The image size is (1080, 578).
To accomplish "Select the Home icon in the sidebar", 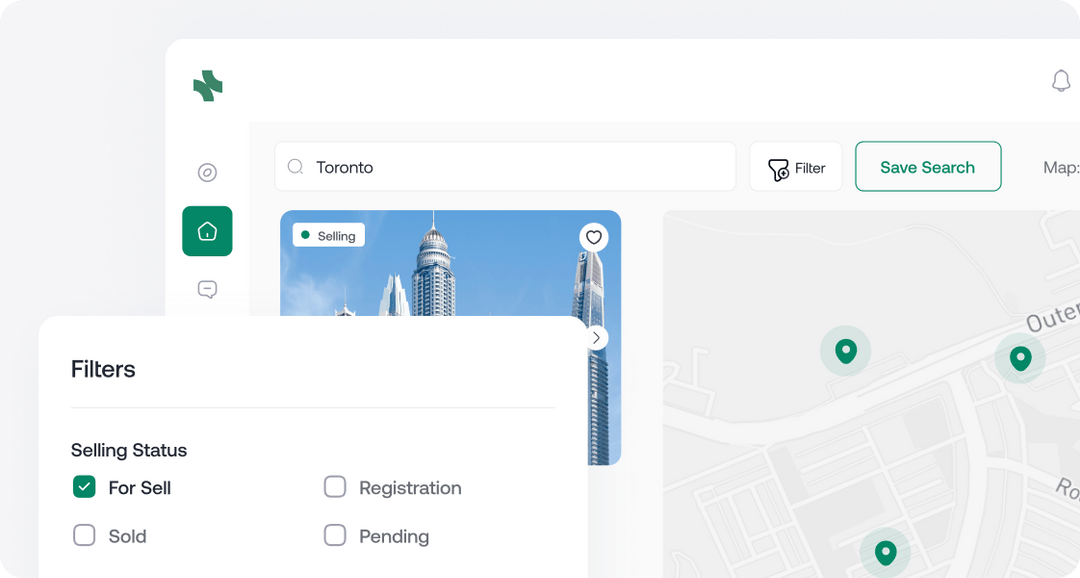I will [x=207, y=231].
